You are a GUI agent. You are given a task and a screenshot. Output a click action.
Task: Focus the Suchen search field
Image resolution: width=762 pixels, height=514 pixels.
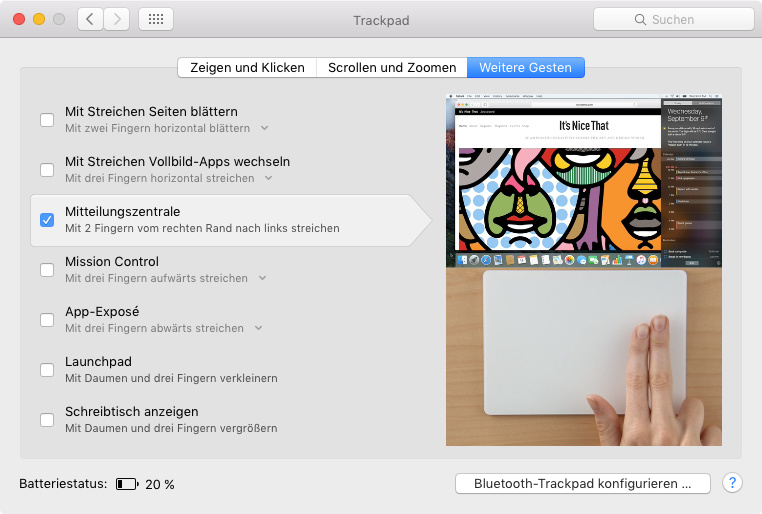[674, 19]
